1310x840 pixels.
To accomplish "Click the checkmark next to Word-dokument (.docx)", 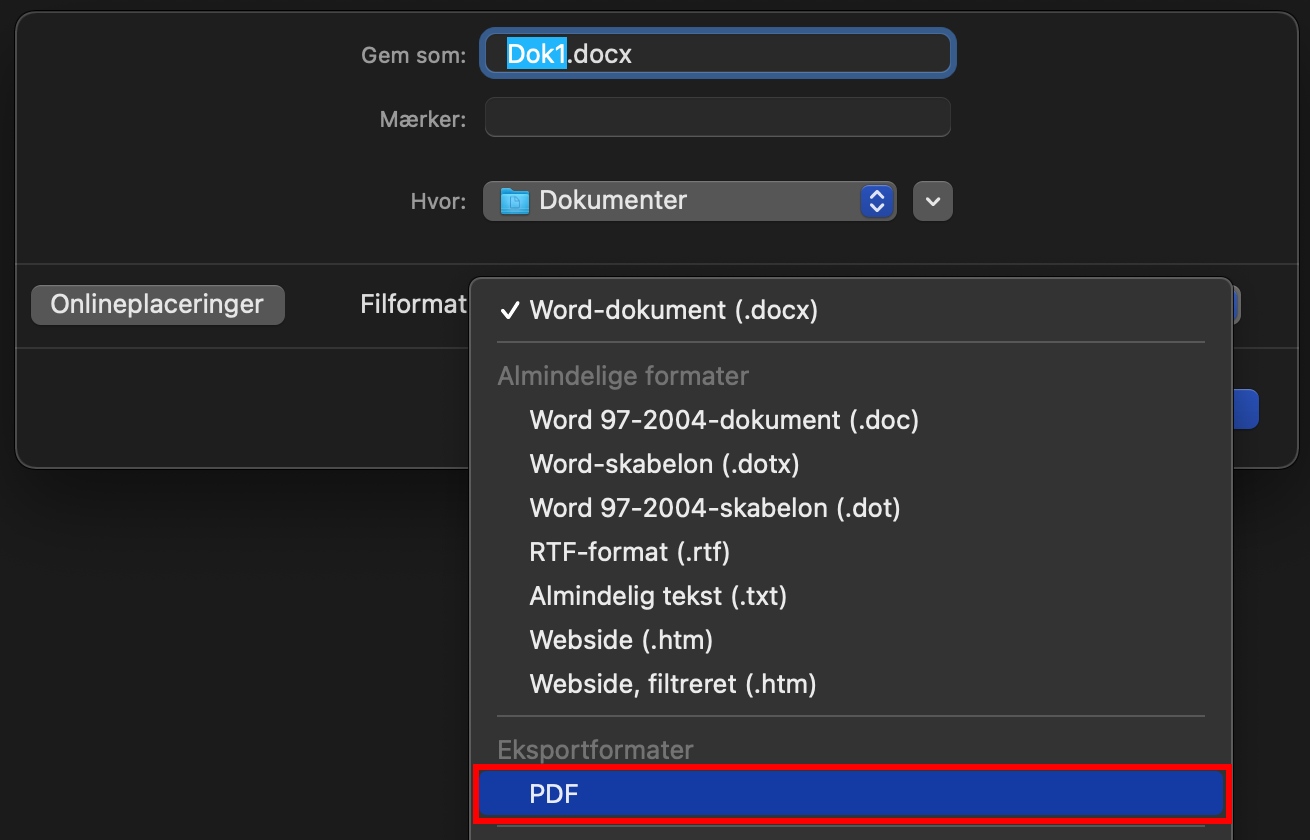I will click(x=510, y=311).
